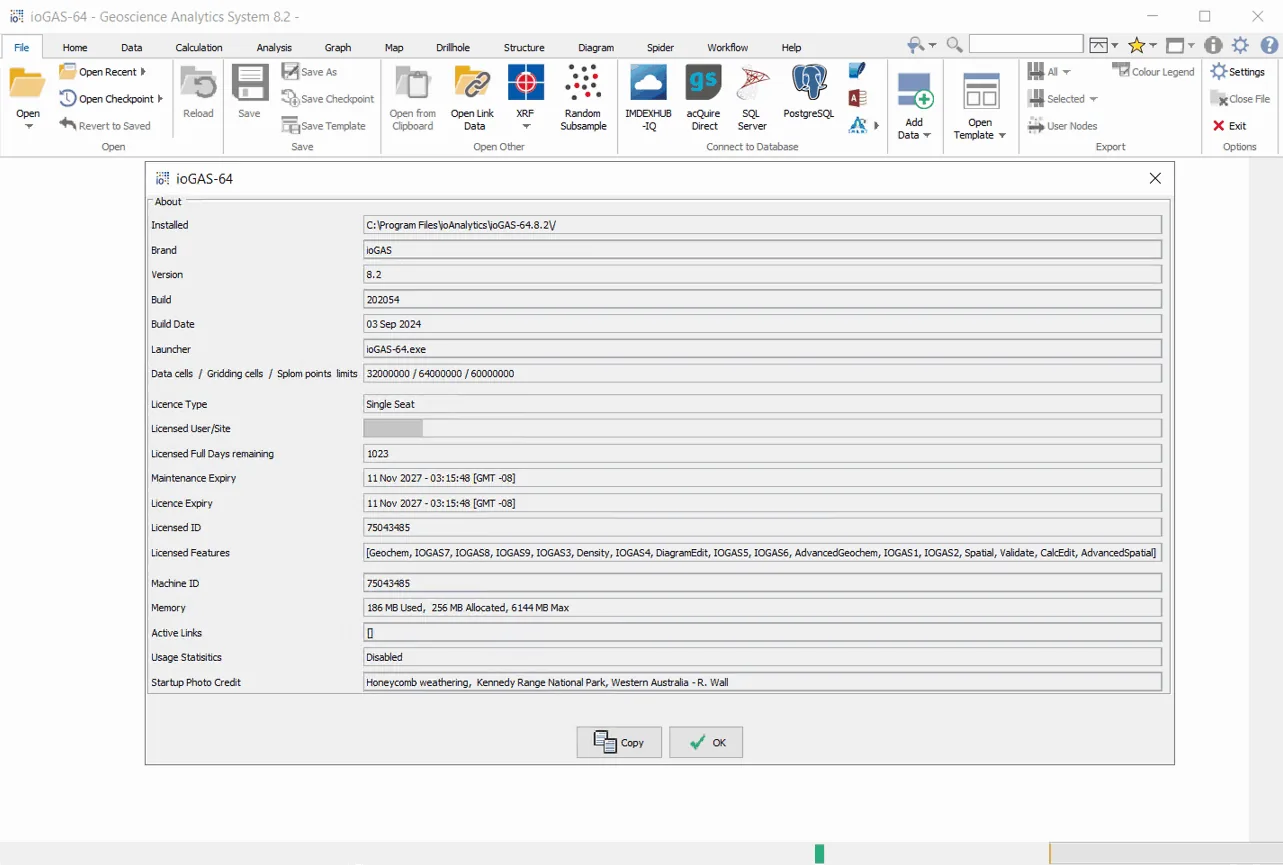
Task: Click Save Template
Action: click(324, 126)
